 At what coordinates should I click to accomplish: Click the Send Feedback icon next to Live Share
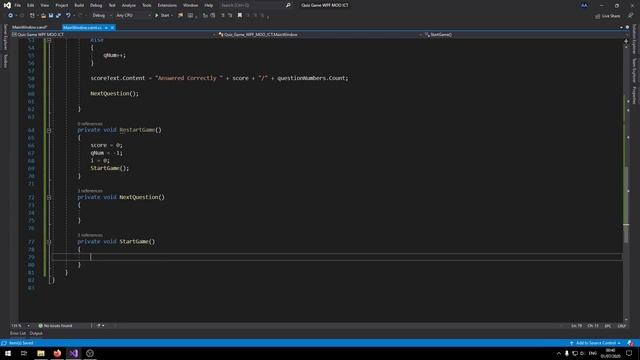click(630, 16)
